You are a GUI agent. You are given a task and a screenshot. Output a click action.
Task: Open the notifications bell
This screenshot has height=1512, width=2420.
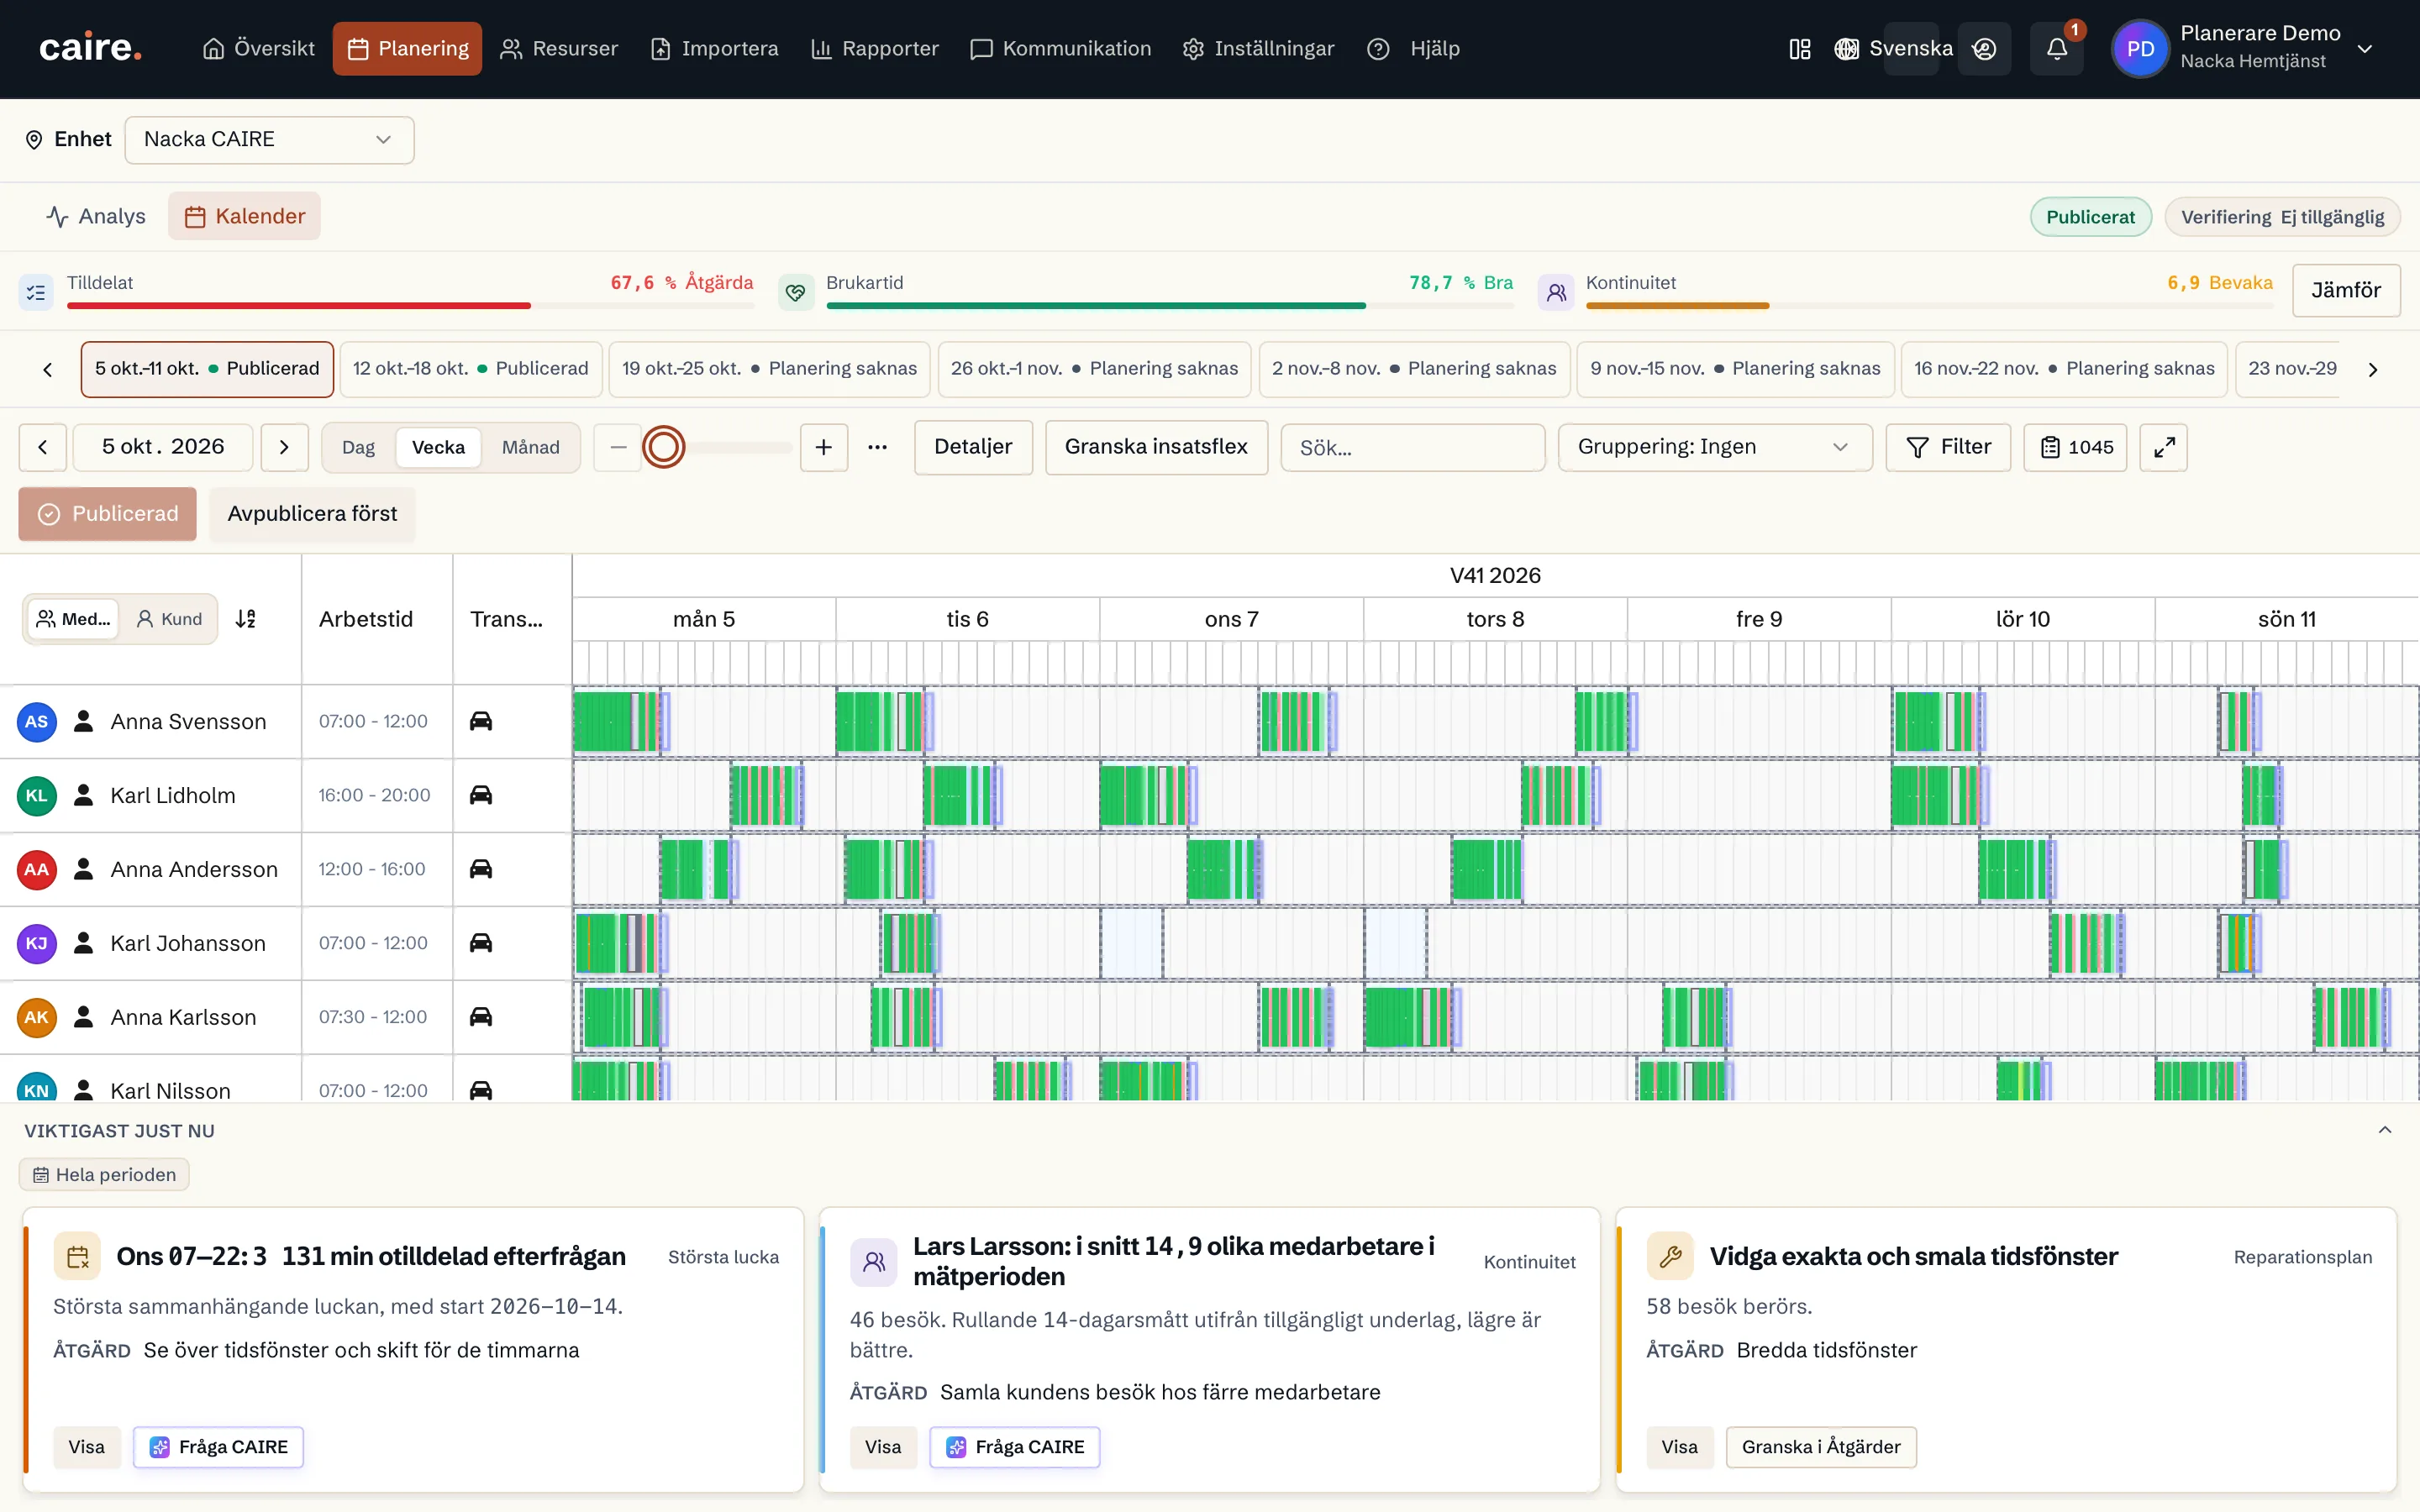2056,49
